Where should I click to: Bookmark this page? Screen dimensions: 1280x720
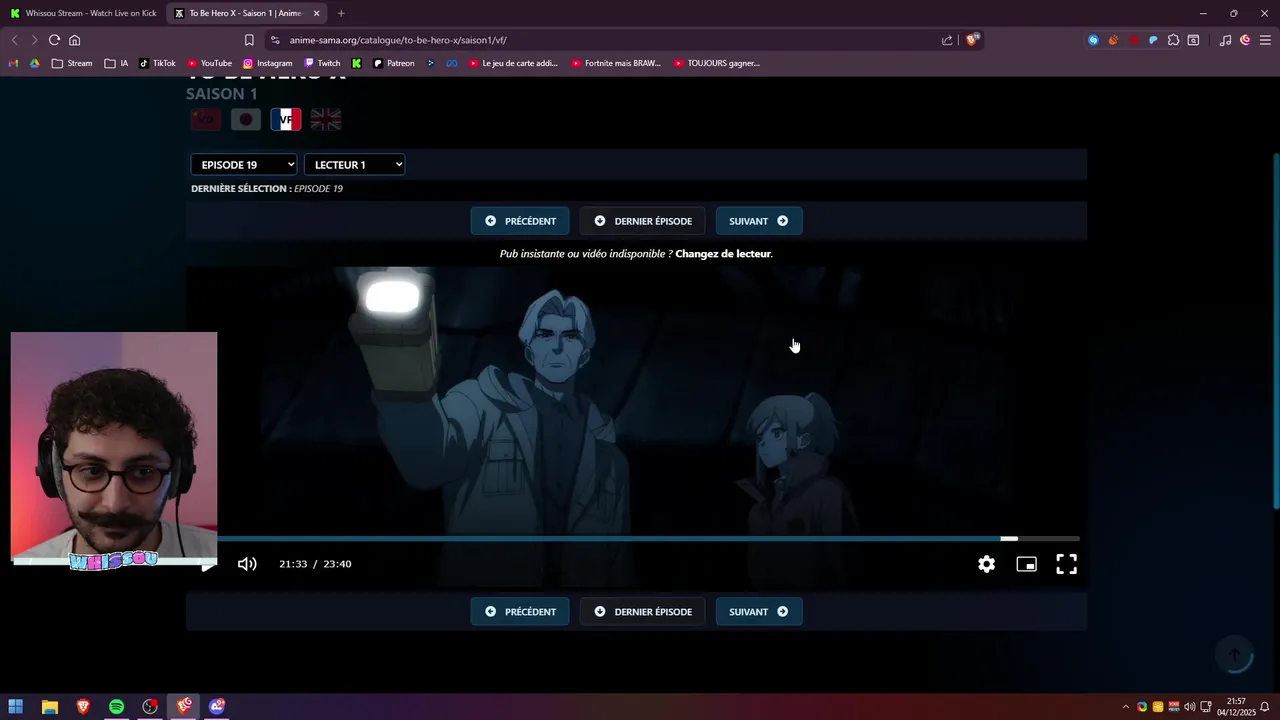coord(249,40)
